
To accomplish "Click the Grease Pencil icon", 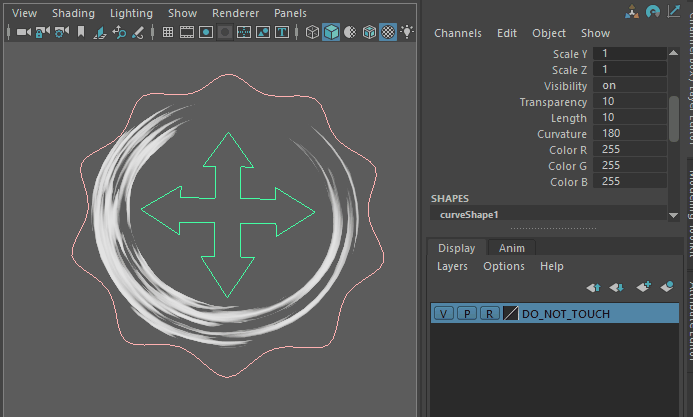I will coord(138,32).
